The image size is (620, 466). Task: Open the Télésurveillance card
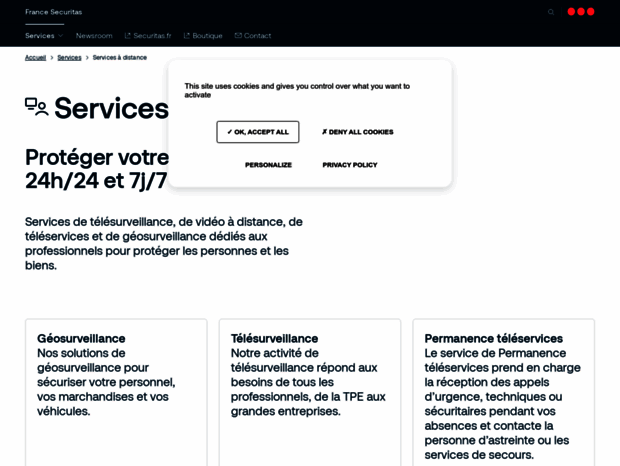click(x=310, y=392)
